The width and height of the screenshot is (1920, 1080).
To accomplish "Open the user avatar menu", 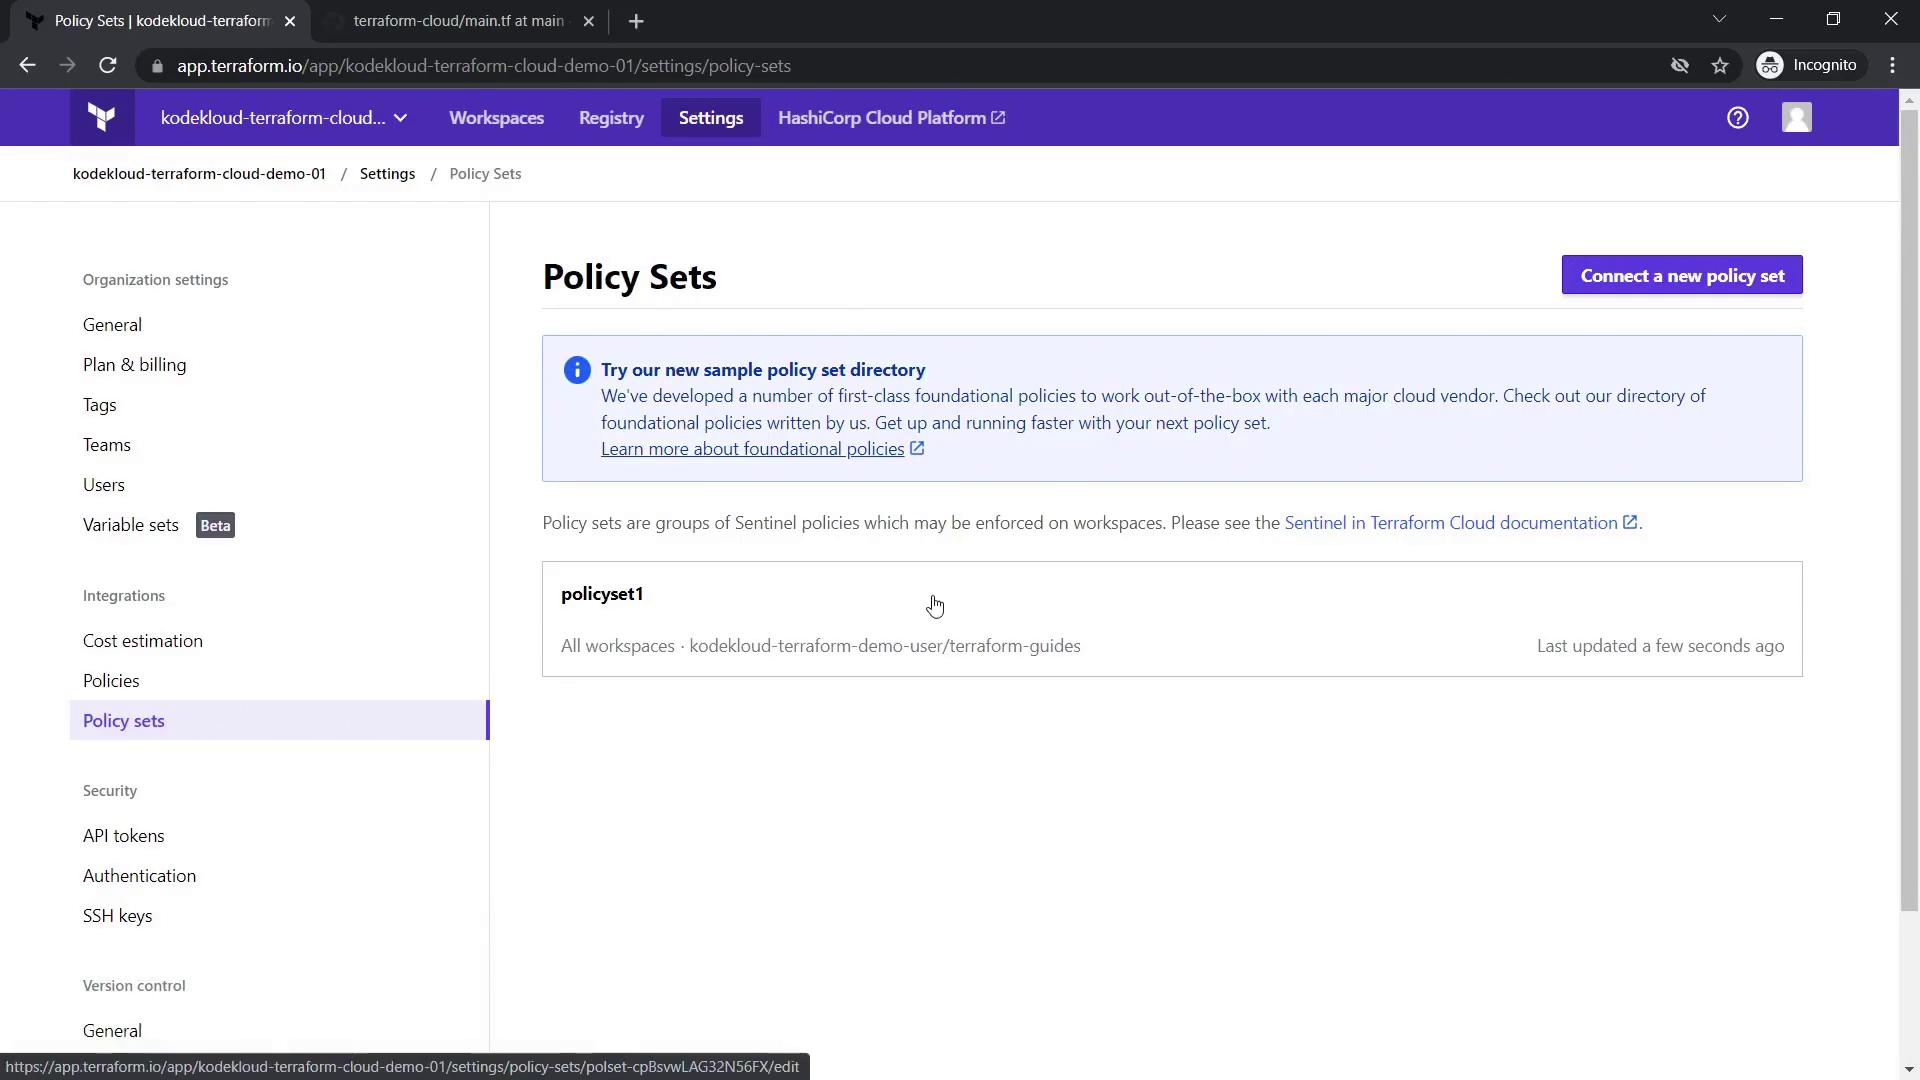I will pos(1796,118).
